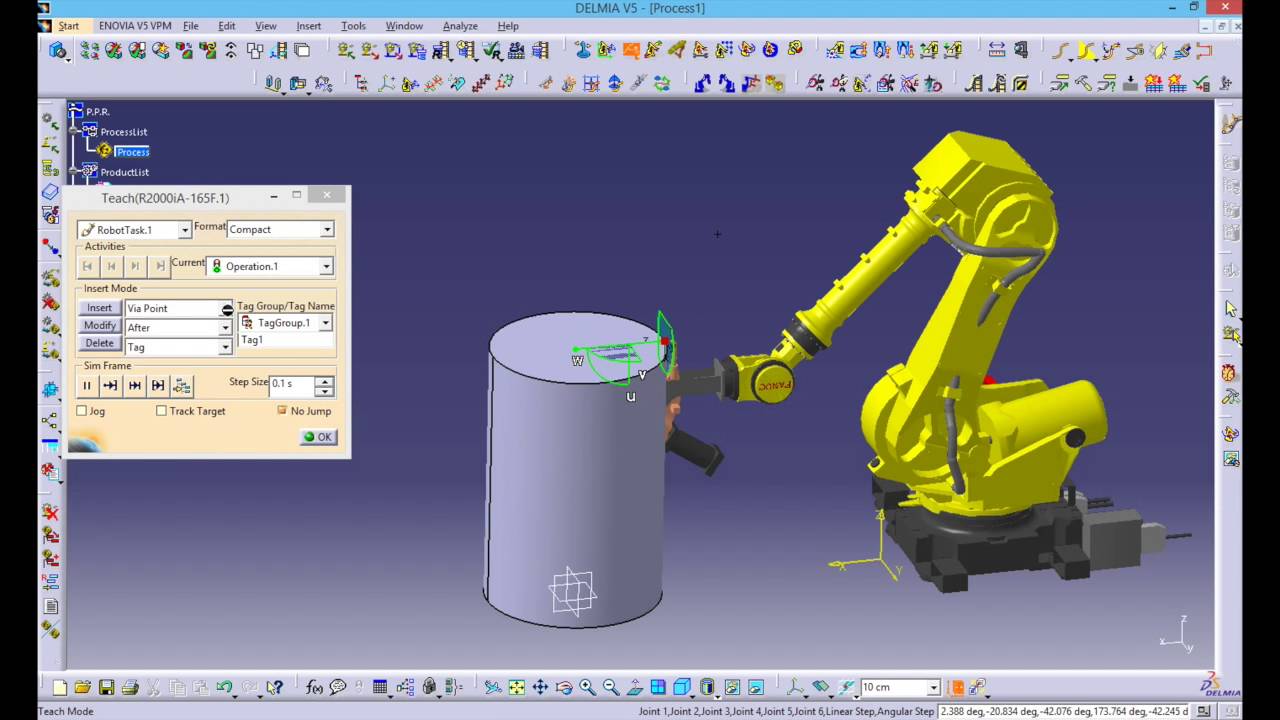Save using the floppy disk icon
The height and width of the screenshot is (720, 1280).
pyautogui.click(x=106, y=687)
